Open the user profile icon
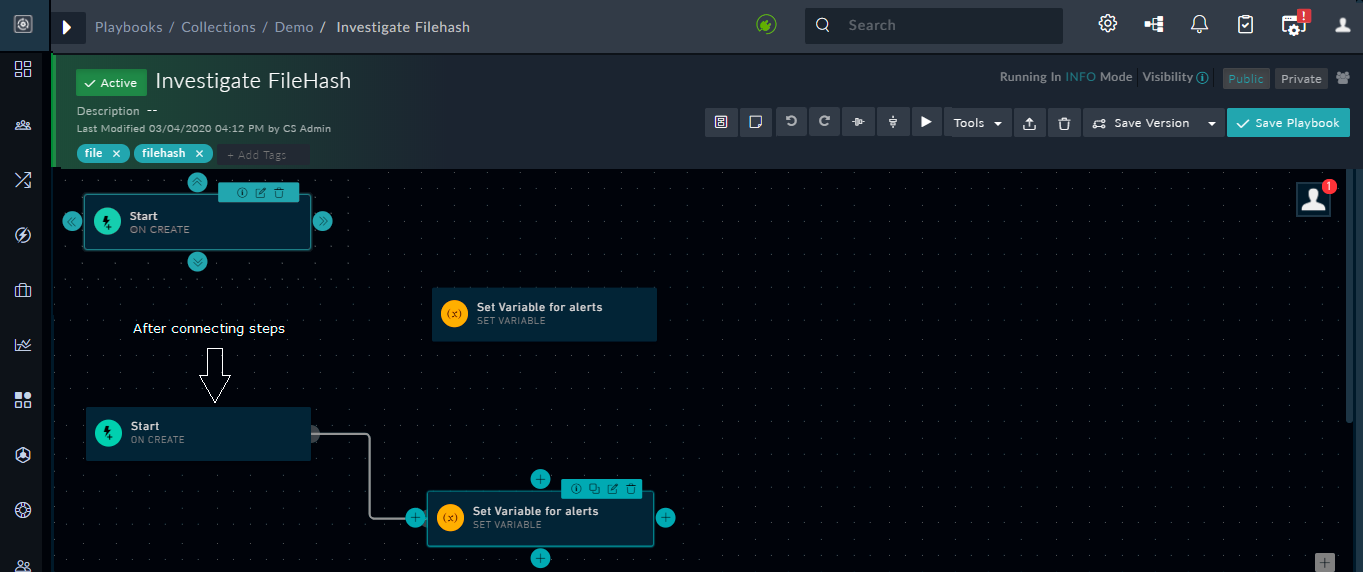1363x572 pixels. (x=1343, y=25)
